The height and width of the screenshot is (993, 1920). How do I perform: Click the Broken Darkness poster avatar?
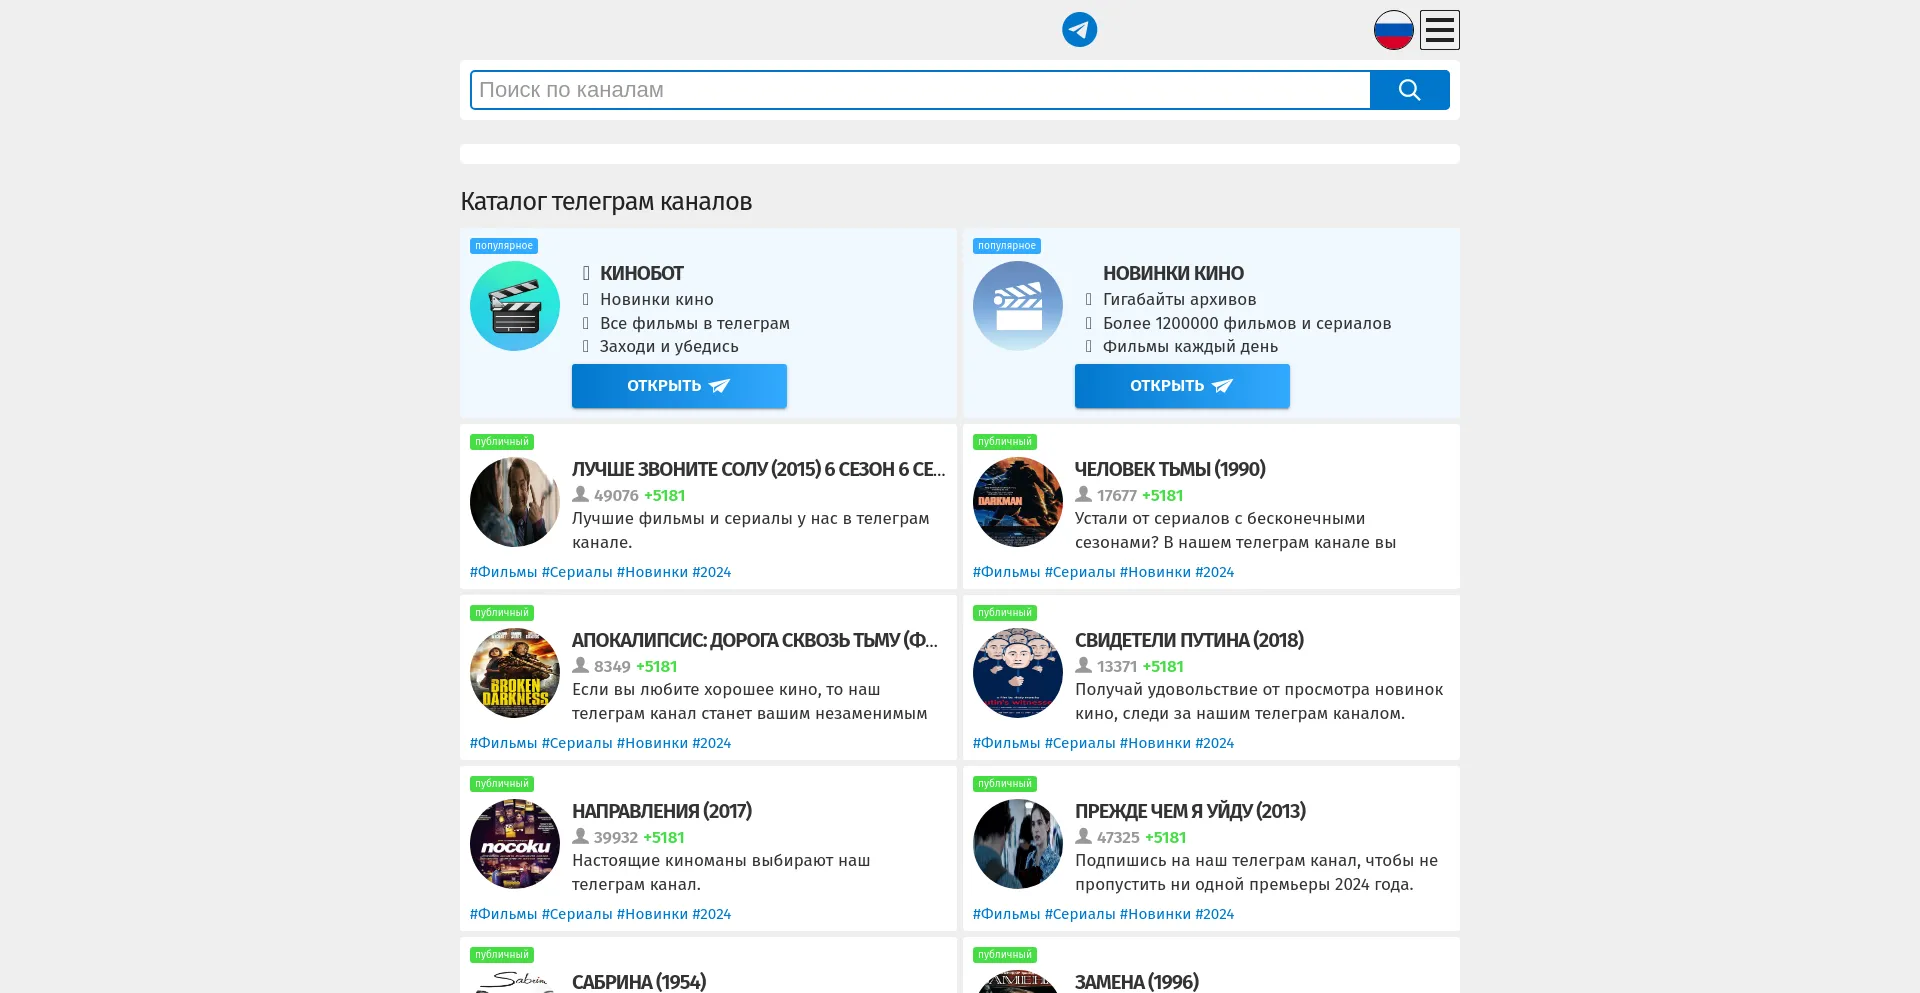pos(515,673)
